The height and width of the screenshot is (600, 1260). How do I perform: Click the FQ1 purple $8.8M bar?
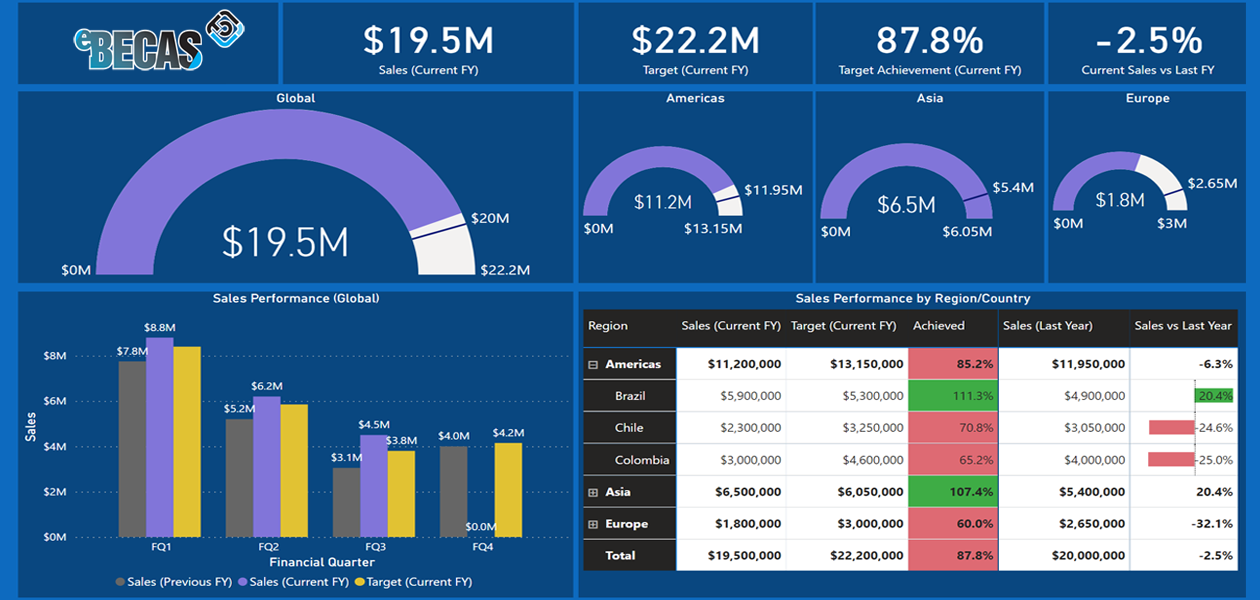pyautogui.click(x=160, y=440)
